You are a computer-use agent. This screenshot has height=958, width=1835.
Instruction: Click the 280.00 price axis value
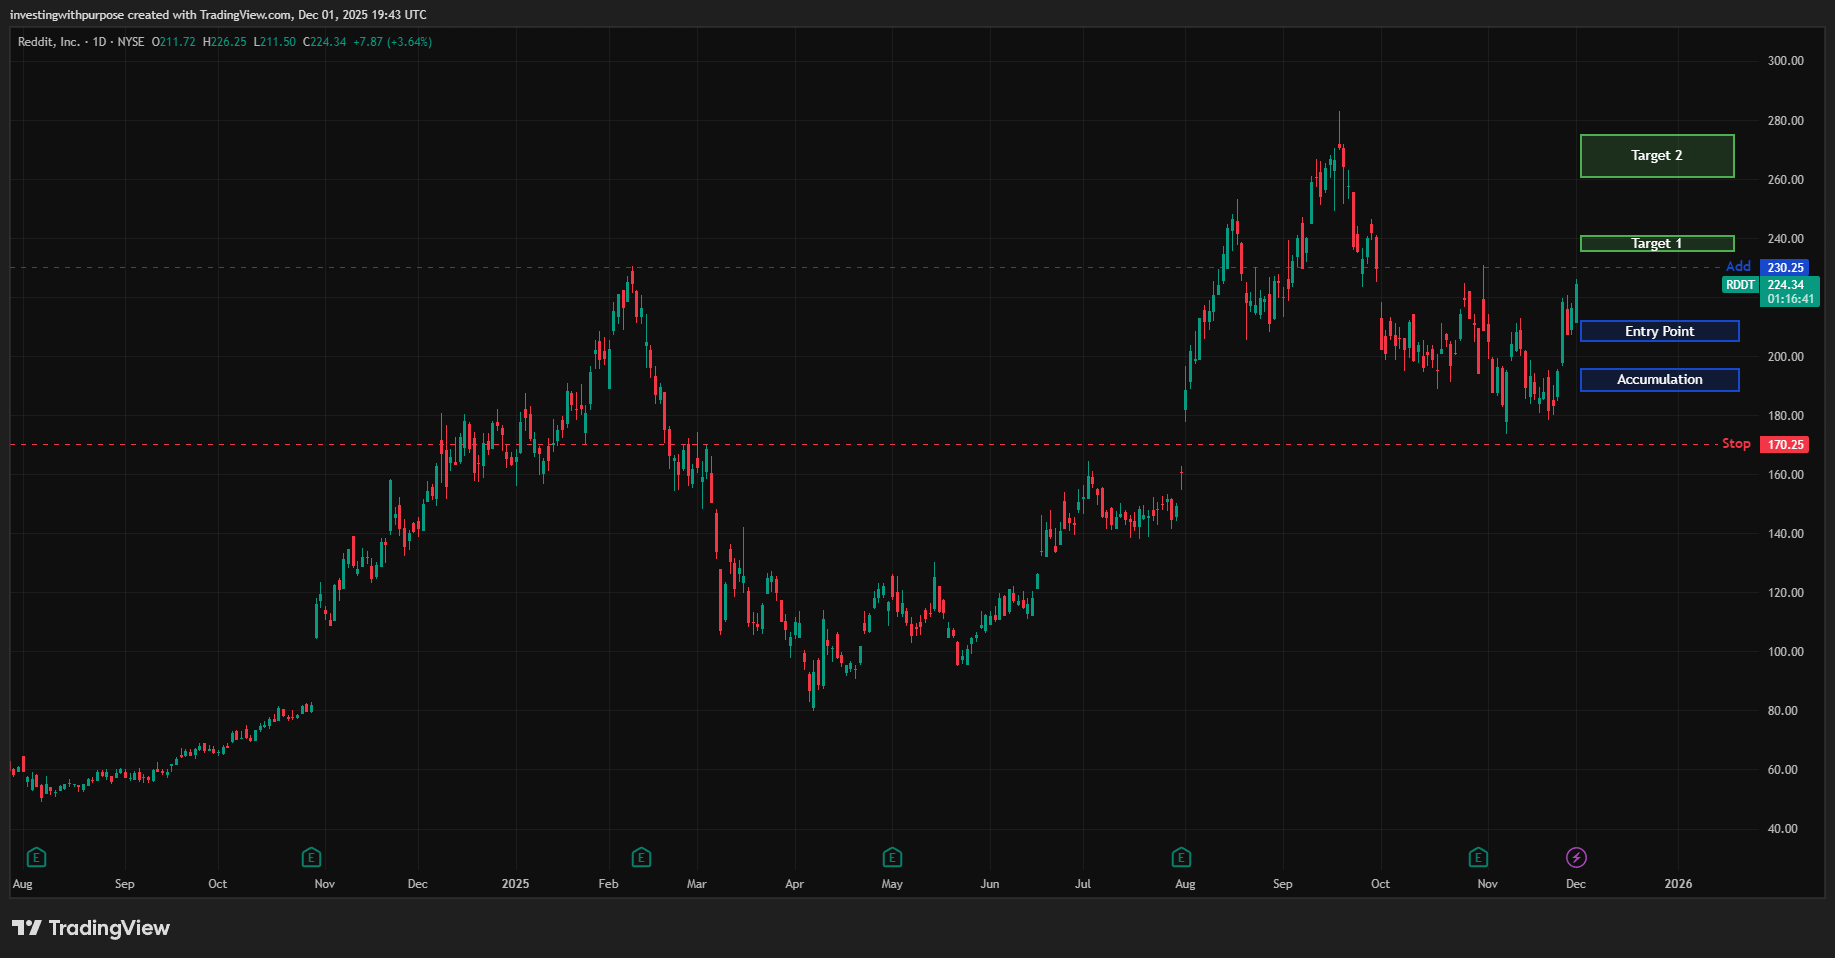pos(1785,121)
